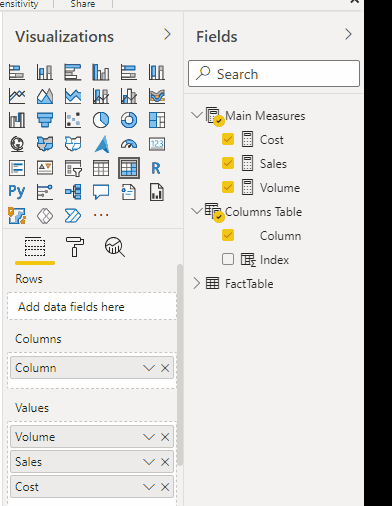Select the ribbon chart visual

157,96
